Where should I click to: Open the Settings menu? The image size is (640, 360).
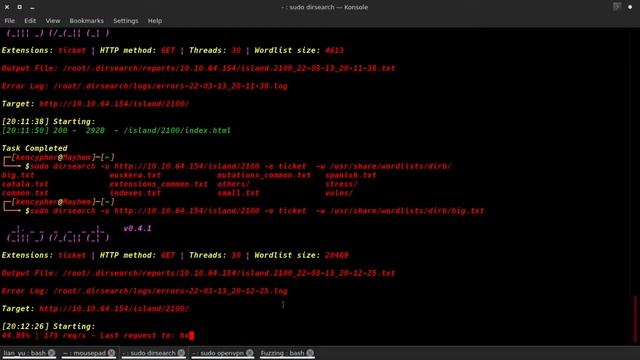click(x=126, y=21)
